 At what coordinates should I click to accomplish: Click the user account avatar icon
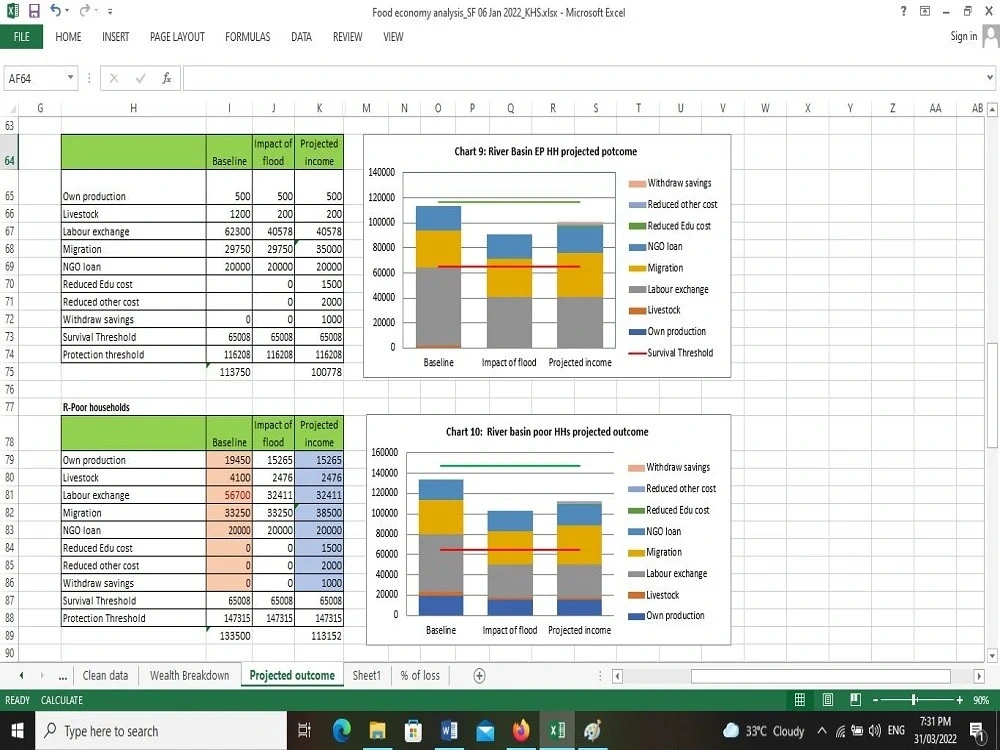click(991, 36)
